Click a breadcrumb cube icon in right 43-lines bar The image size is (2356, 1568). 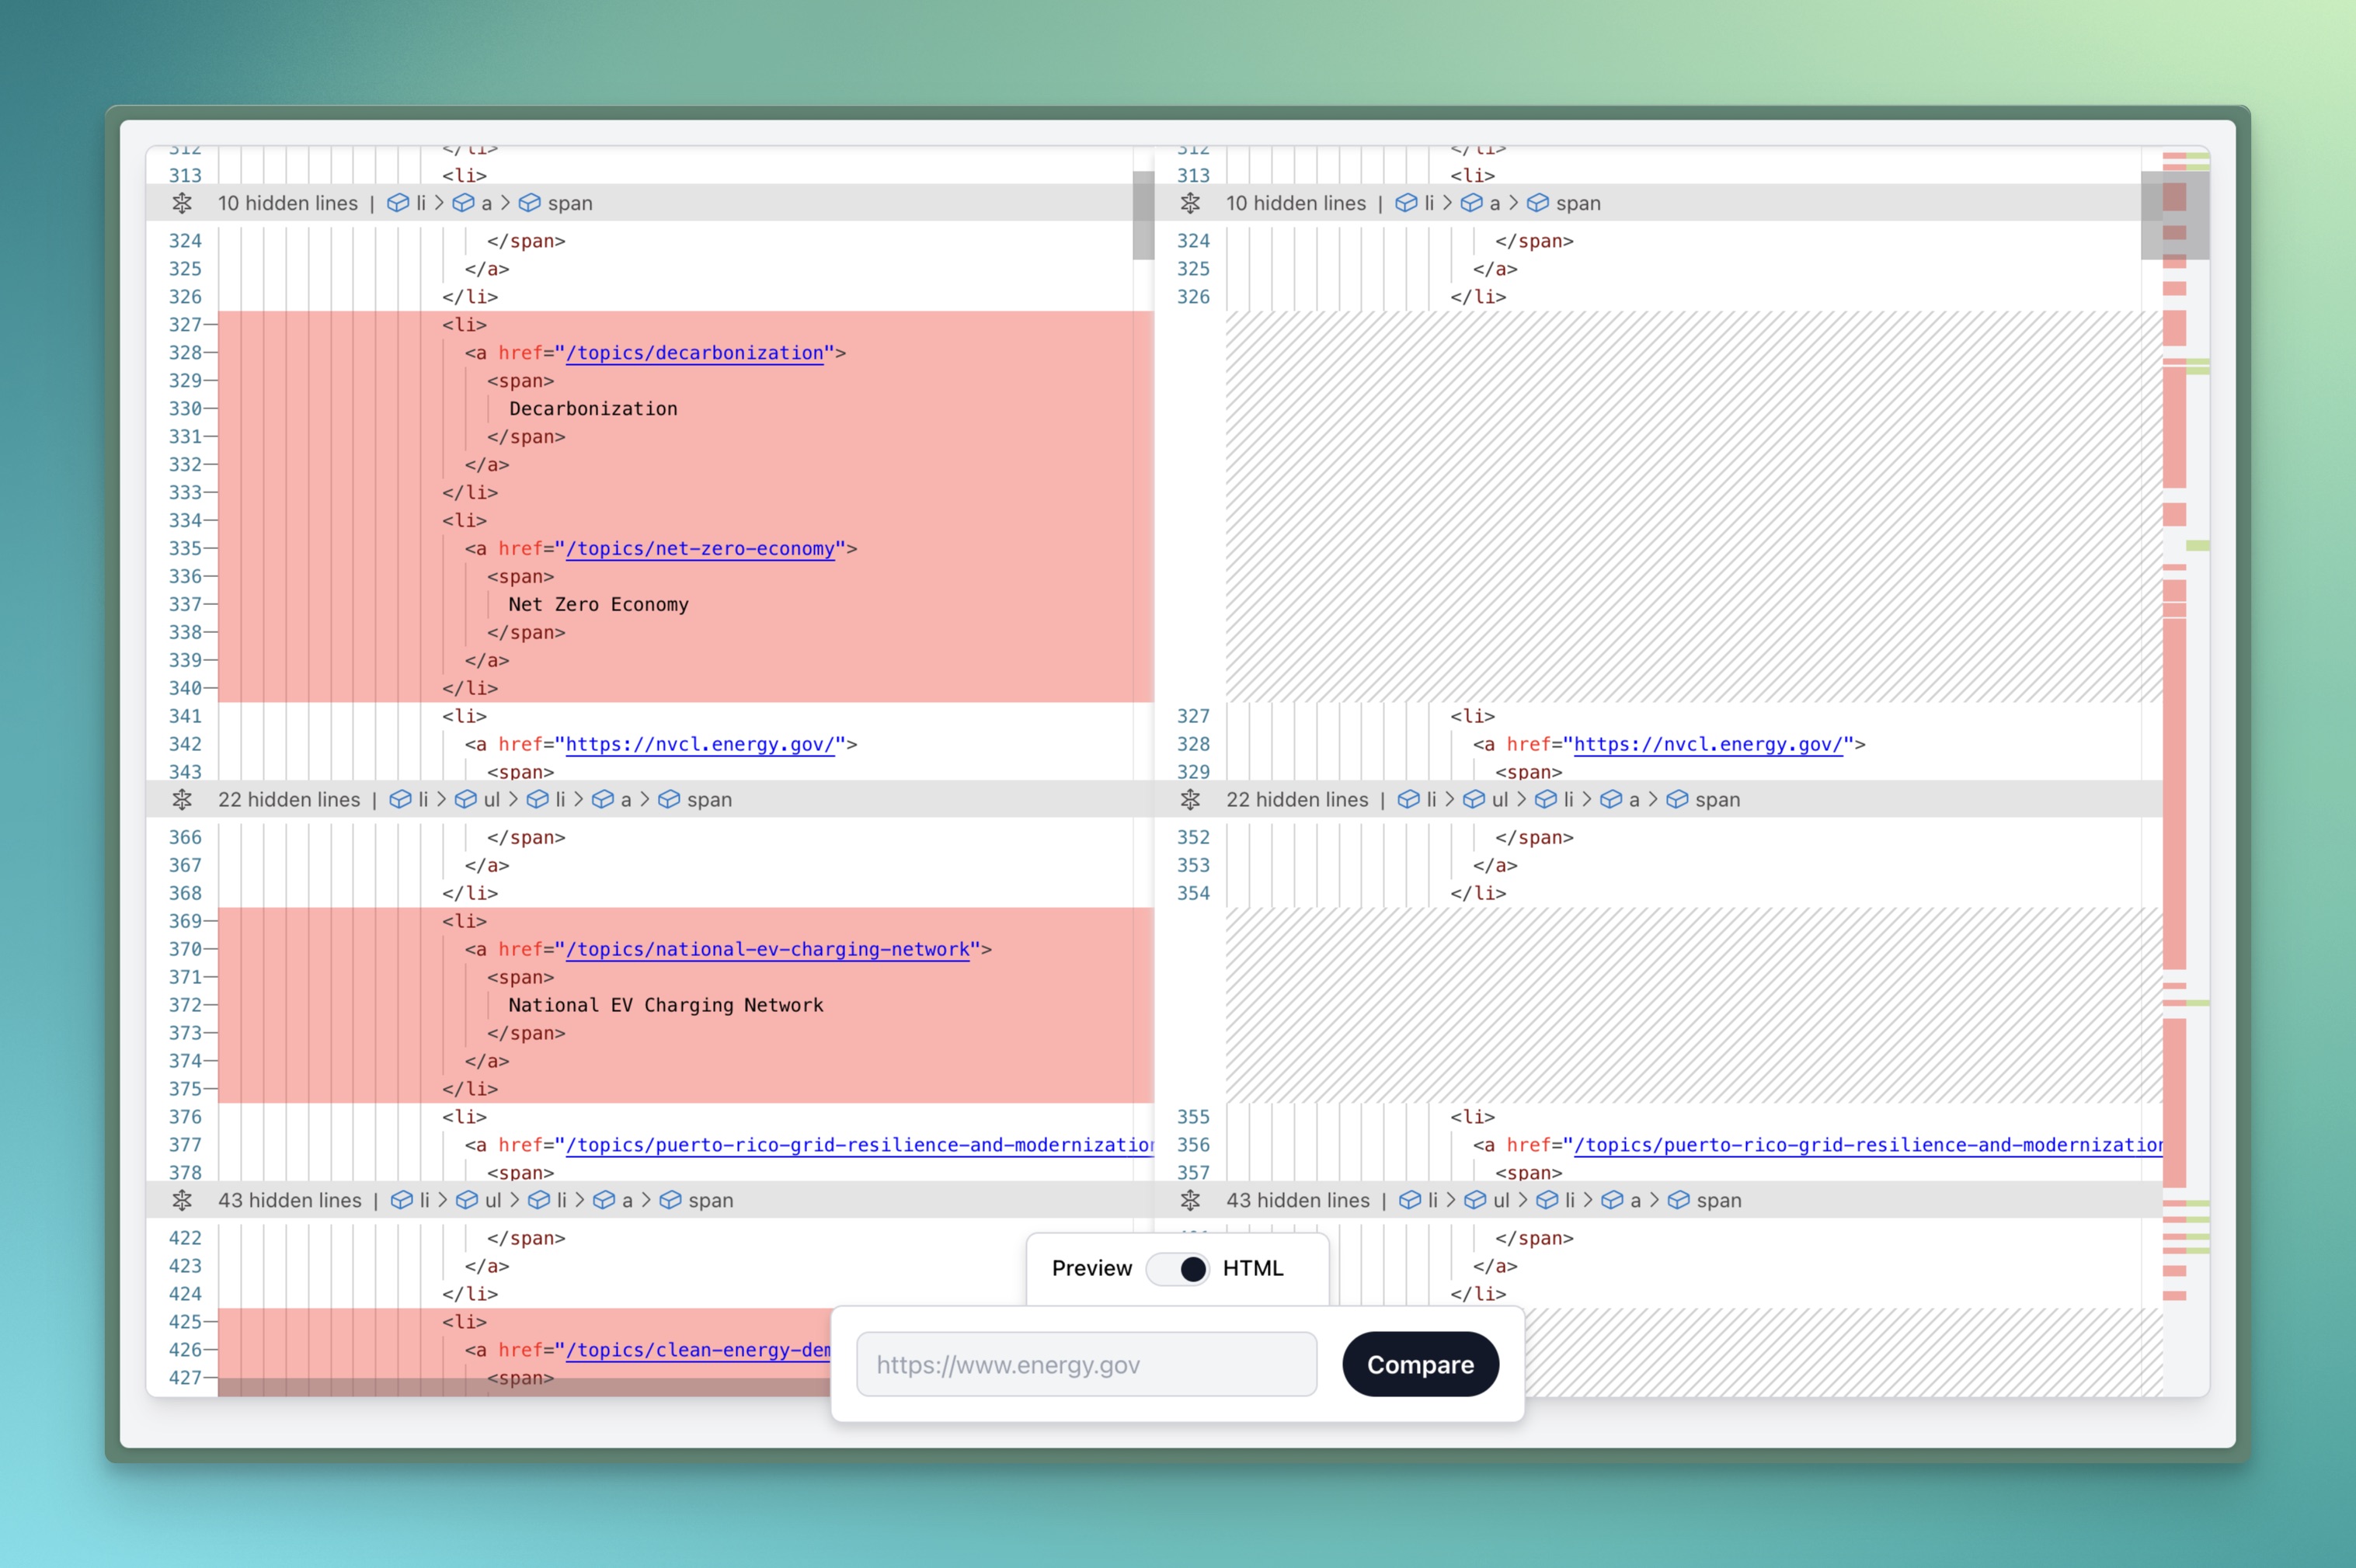tap(1612, 1200)
